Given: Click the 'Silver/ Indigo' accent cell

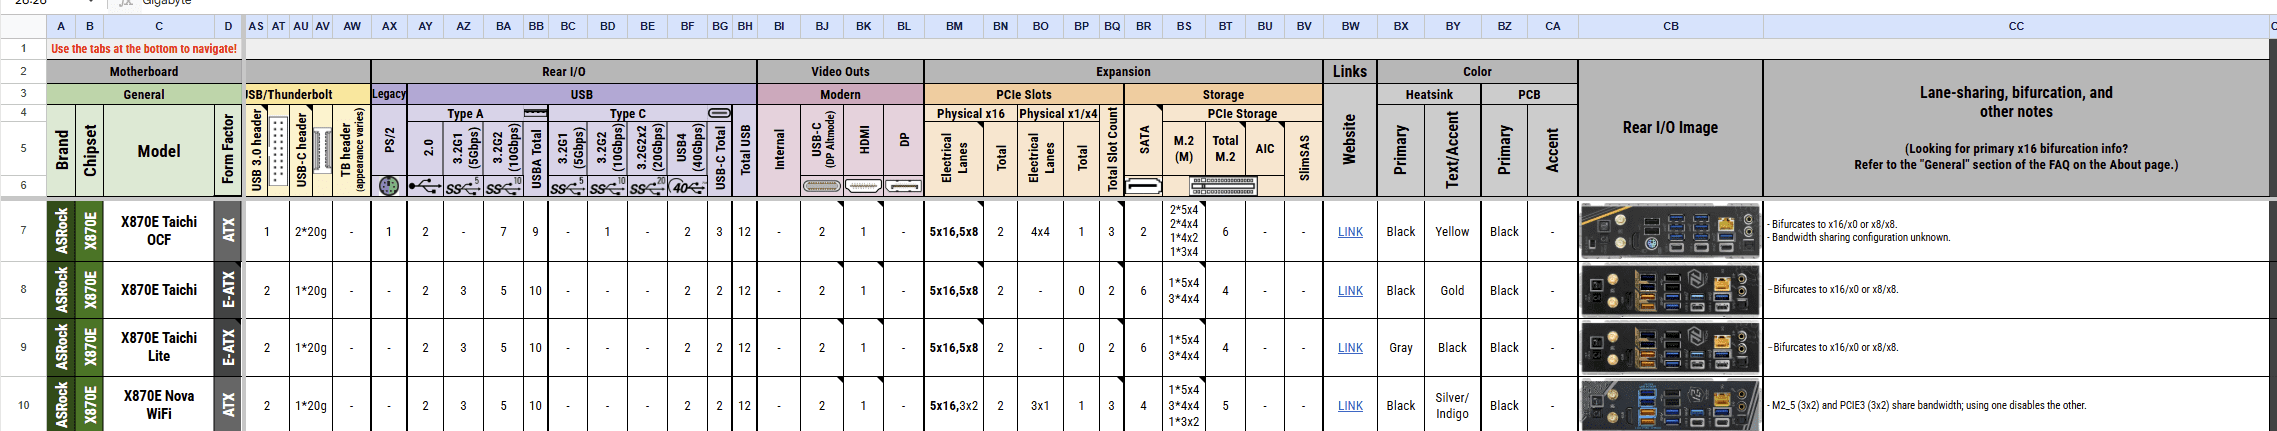Looking at the screenshot, I should point(1452,405).
